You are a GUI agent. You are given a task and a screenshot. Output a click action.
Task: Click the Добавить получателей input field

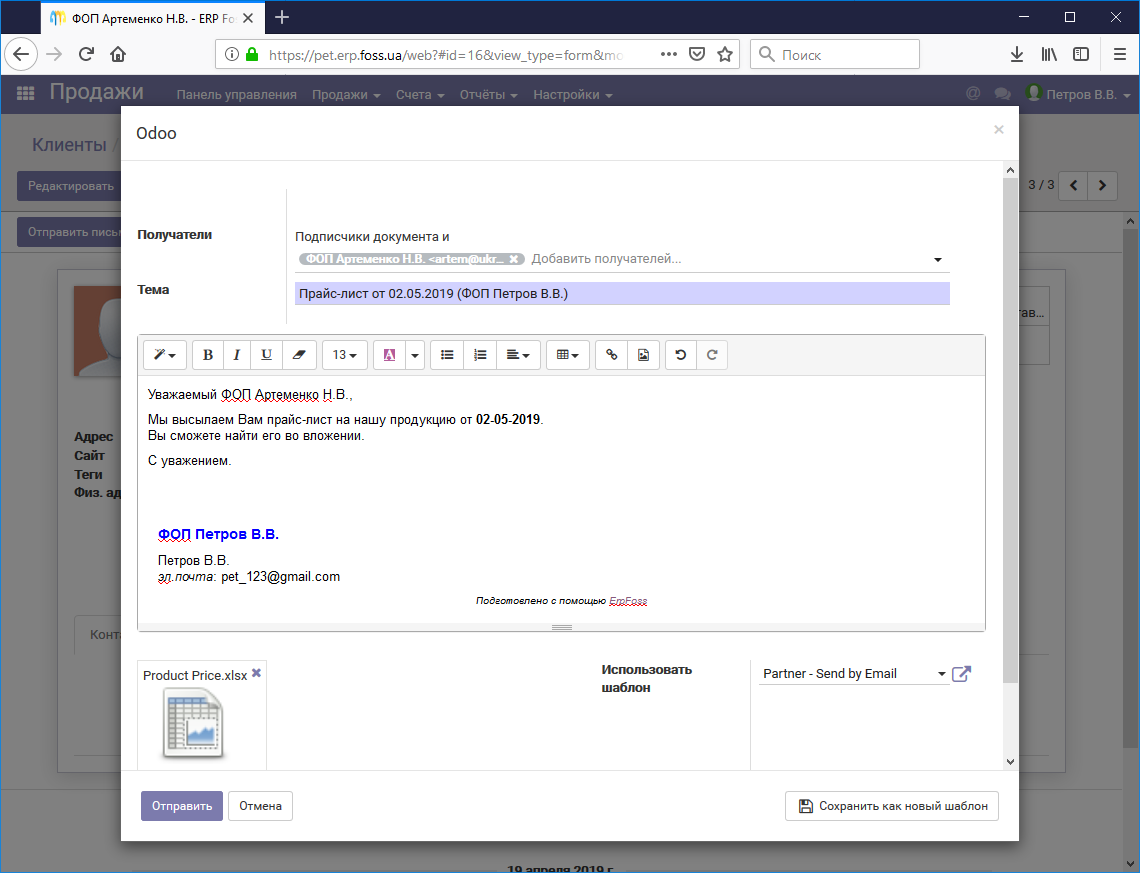click(x=727, y=259)
